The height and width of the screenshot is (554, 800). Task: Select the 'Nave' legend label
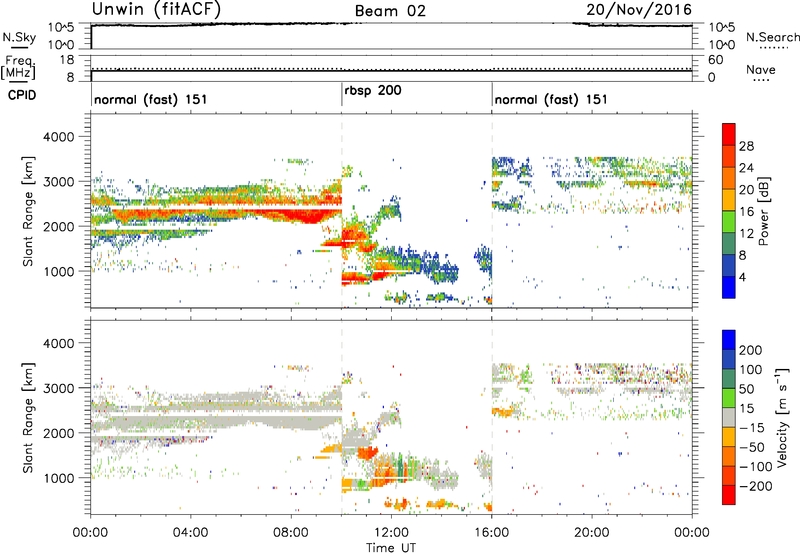761,70
